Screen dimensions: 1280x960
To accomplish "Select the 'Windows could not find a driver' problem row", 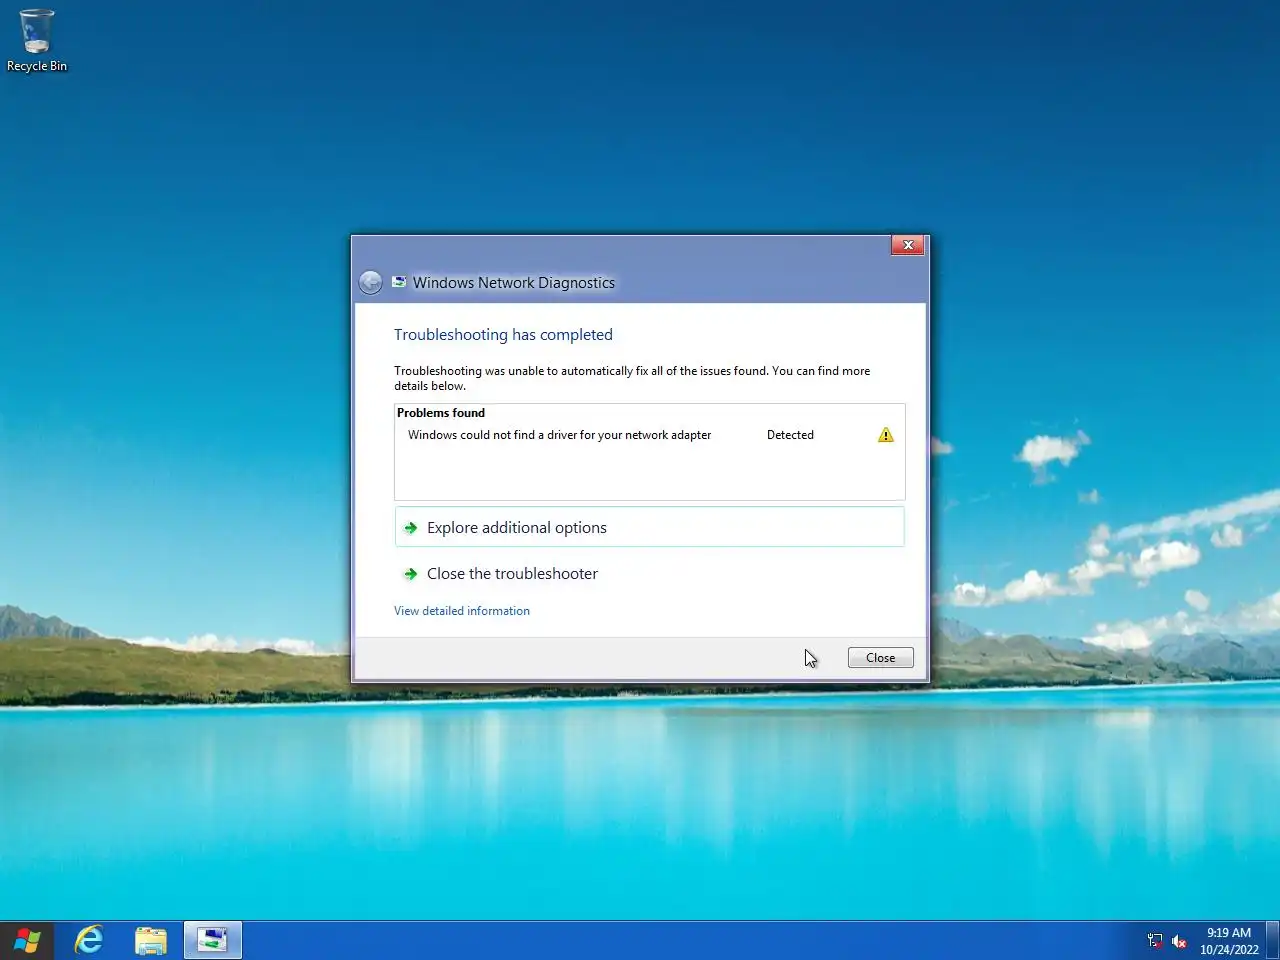I will 649,435.
